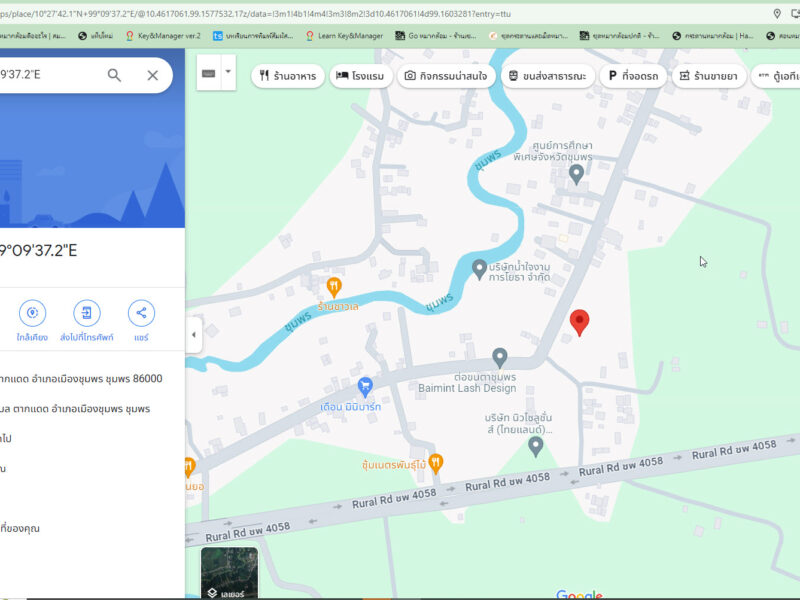Click the Send to phone icon
This screenshot has height=600, width=800.
pos(86,312)
